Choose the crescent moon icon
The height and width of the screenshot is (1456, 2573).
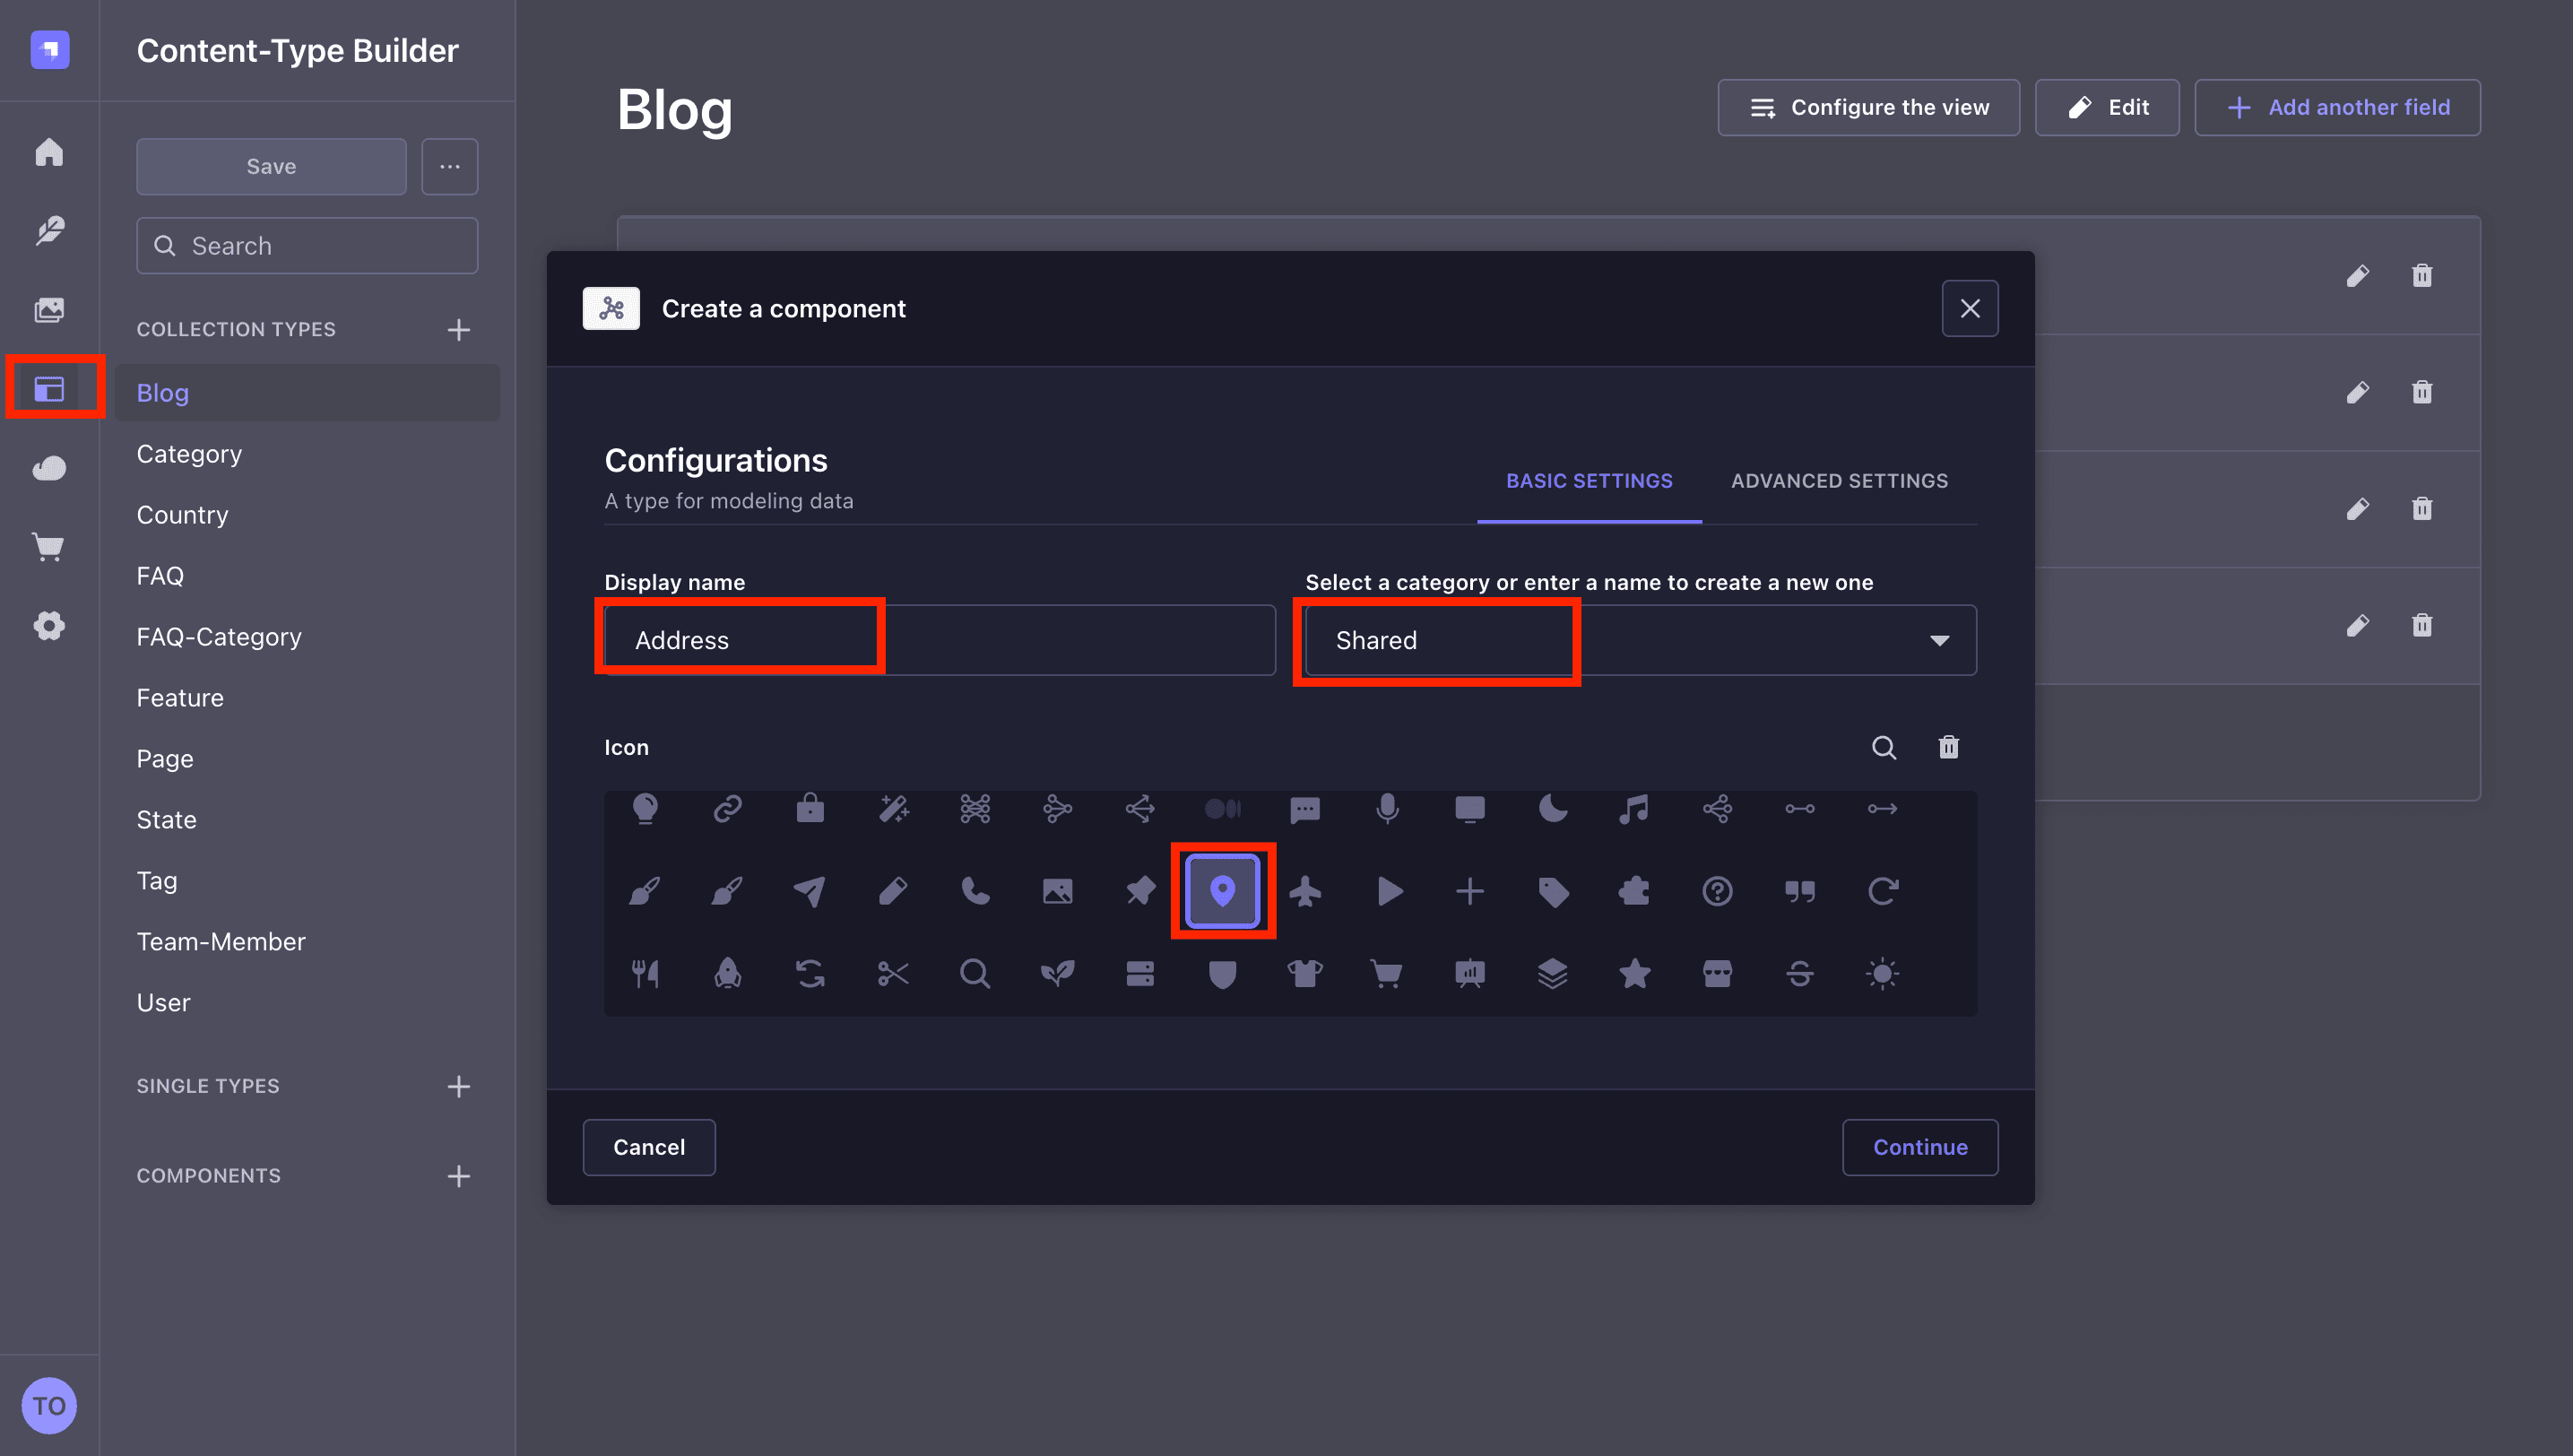point(1553,808)
